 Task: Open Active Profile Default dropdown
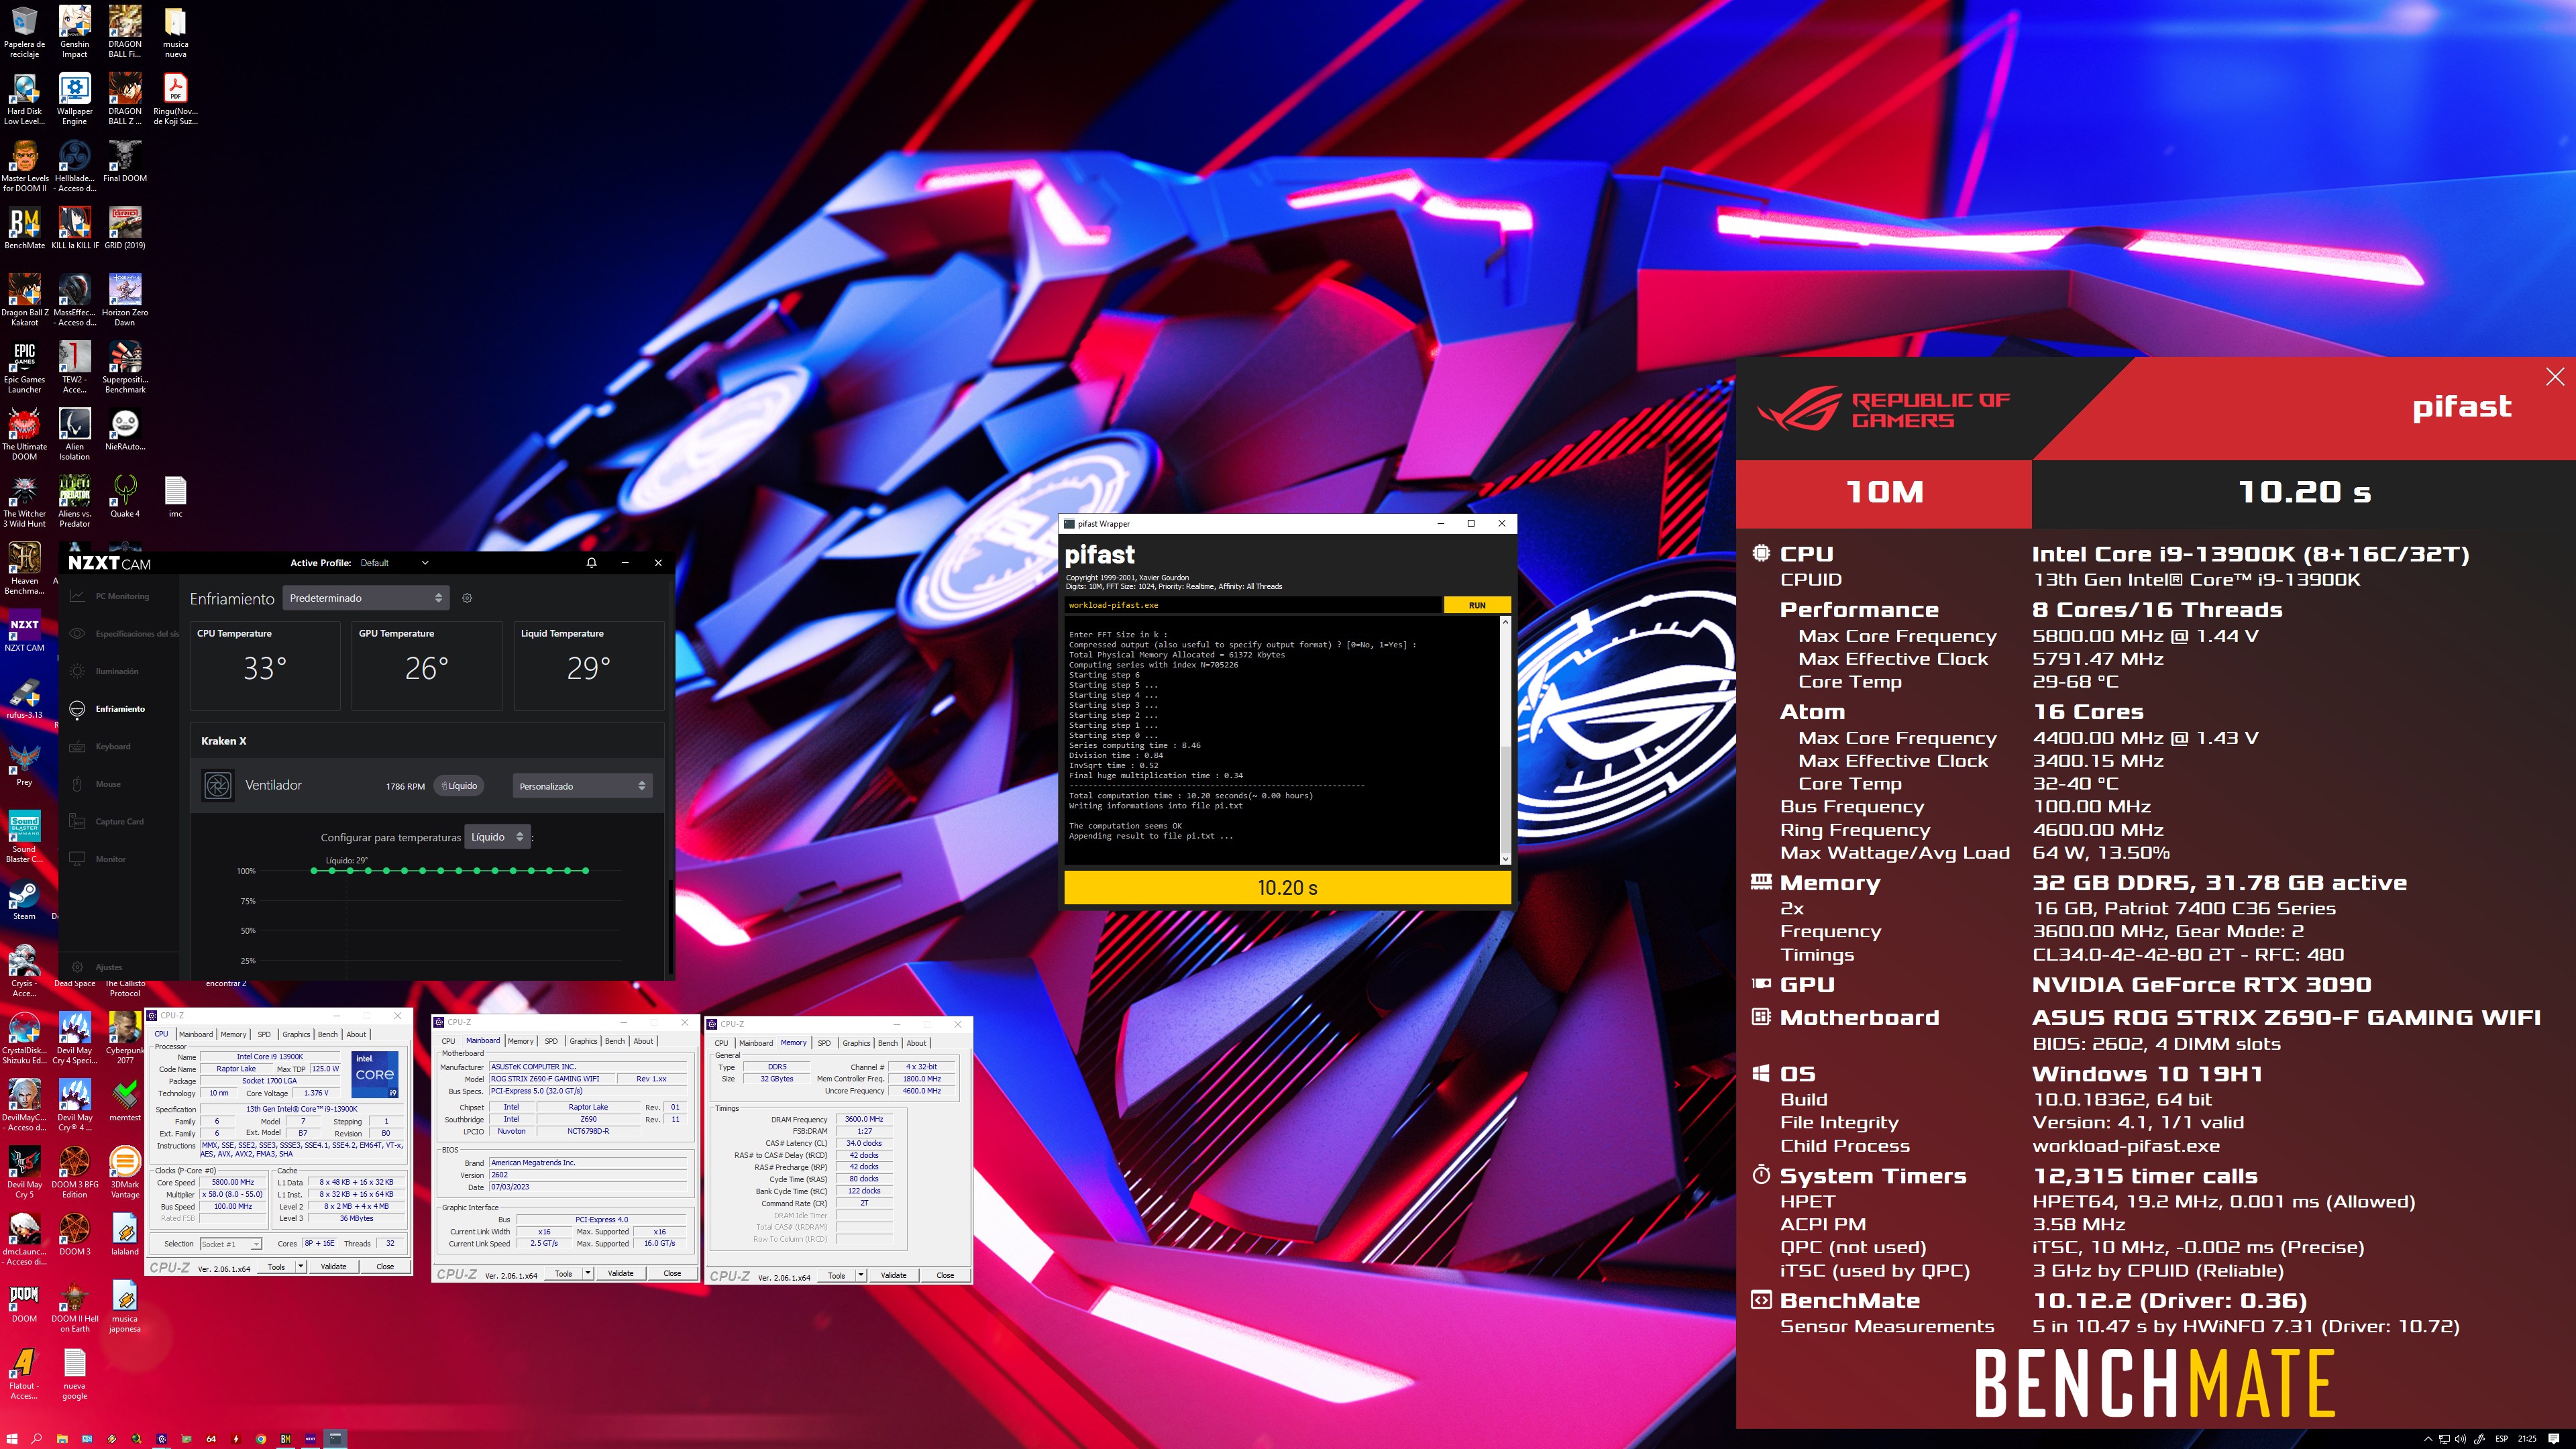pos(394,563)
